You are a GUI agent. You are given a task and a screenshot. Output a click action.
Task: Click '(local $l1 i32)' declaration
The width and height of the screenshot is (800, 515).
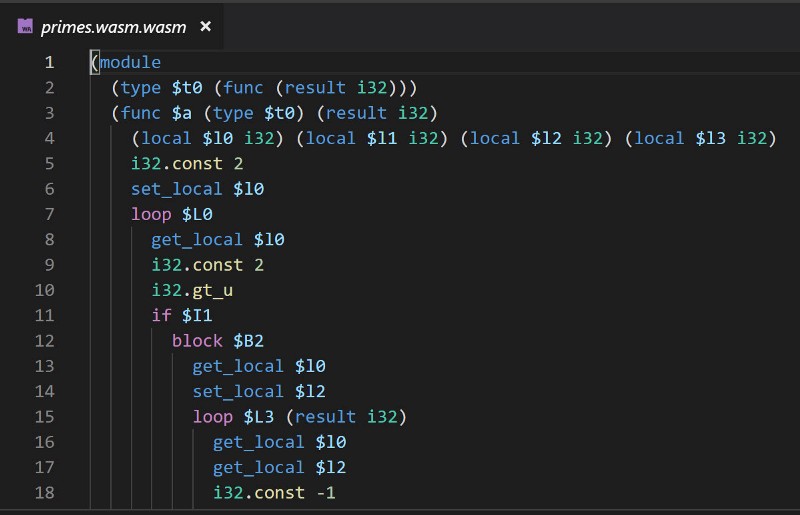point(372,138)
